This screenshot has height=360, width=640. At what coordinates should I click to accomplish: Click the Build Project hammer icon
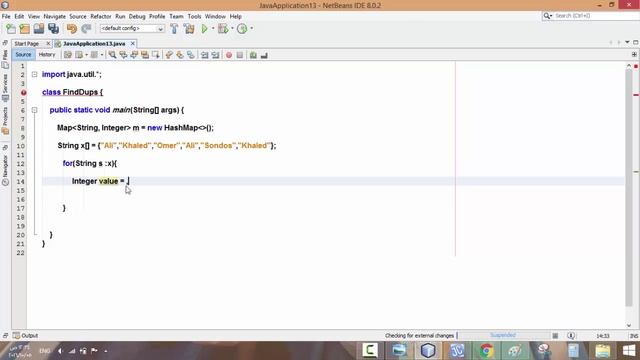pyautogui.click(x=174, y=29)
